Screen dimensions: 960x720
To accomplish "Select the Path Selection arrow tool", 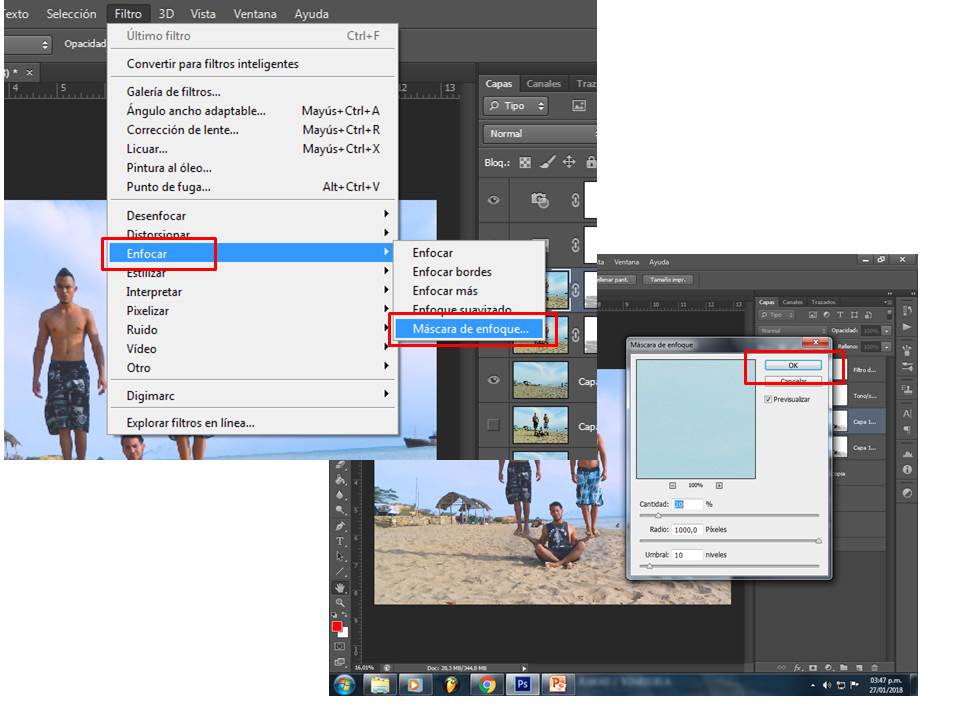I will click(340, 557).
